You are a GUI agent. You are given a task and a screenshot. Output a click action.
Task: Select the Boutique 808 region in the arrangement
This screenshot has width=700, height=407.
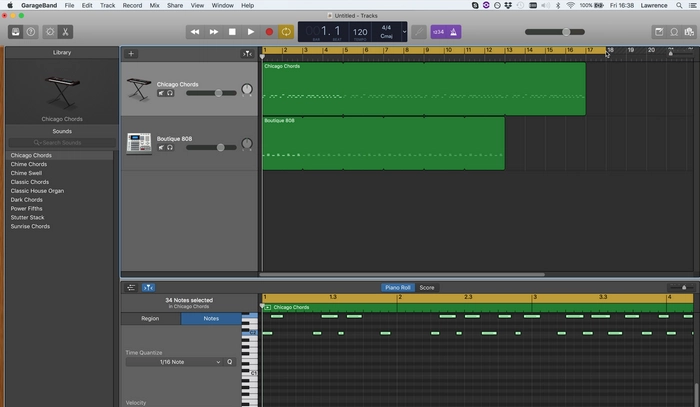pyautogui.click(x=383, y=143)
